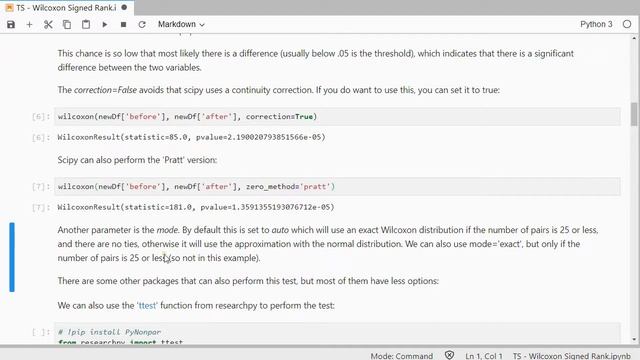Click the empty [ ]: prompt label

pyautogui.click(x=41, y=332)
